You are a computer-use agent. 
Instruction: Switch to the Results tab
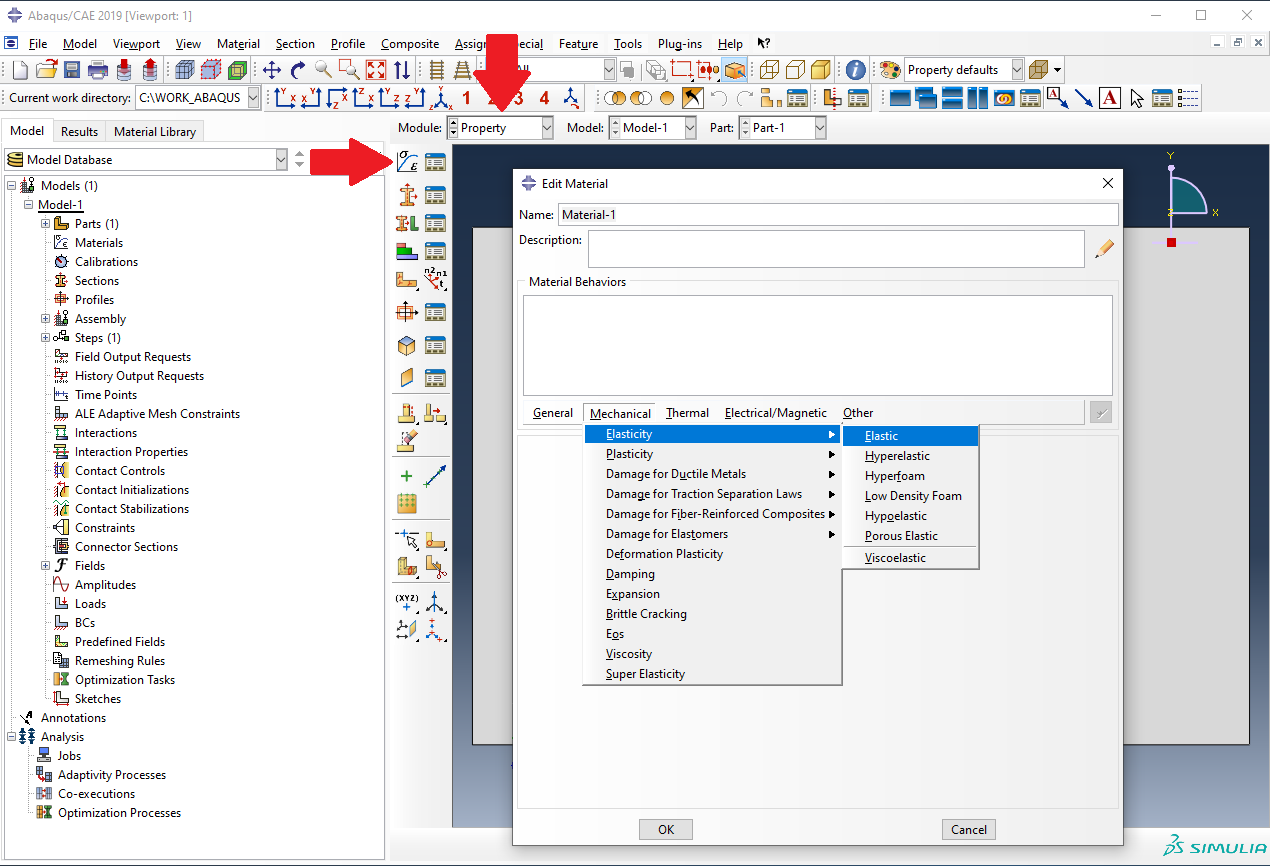[79, 131]
